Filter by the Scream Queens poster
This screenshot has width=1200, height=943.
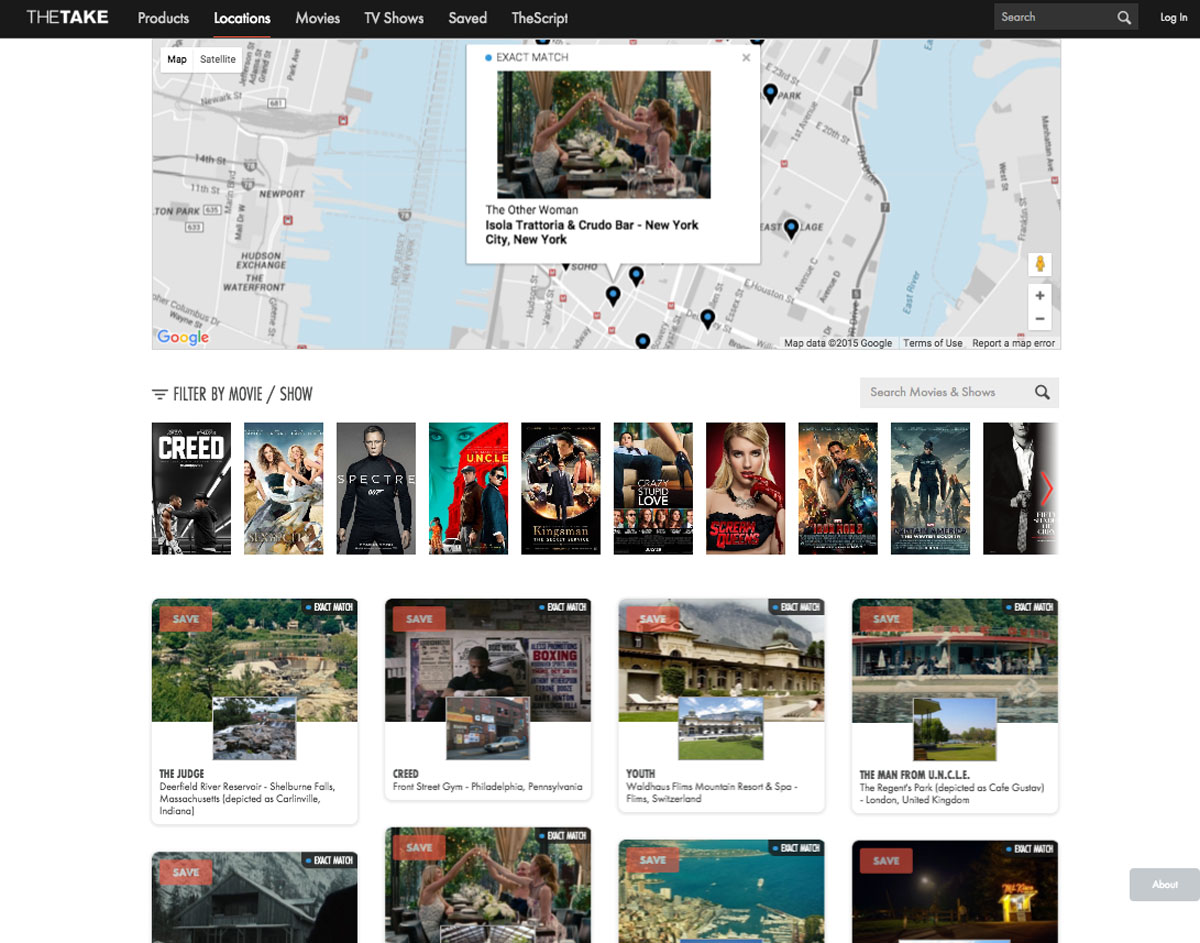tap(745, 488)
